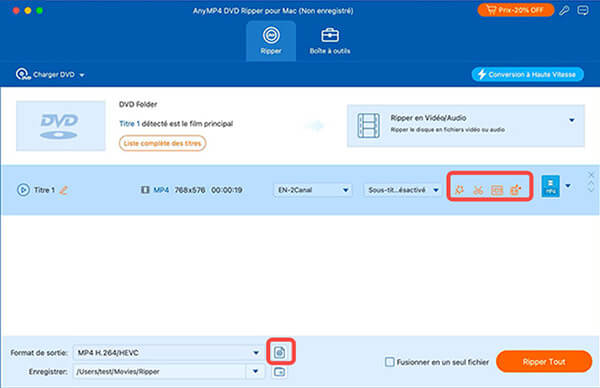Click the Ripper Tout button

point(544,362)
